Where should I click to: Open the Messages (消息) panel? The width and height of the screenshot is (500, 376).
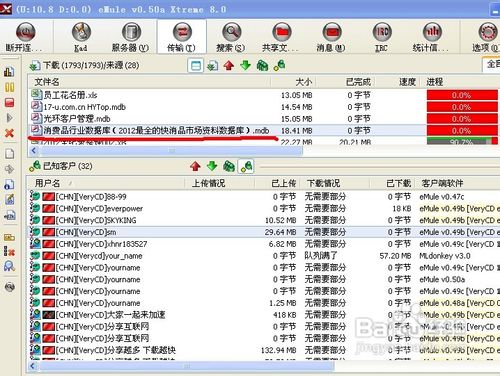click(x=331, y=37)
